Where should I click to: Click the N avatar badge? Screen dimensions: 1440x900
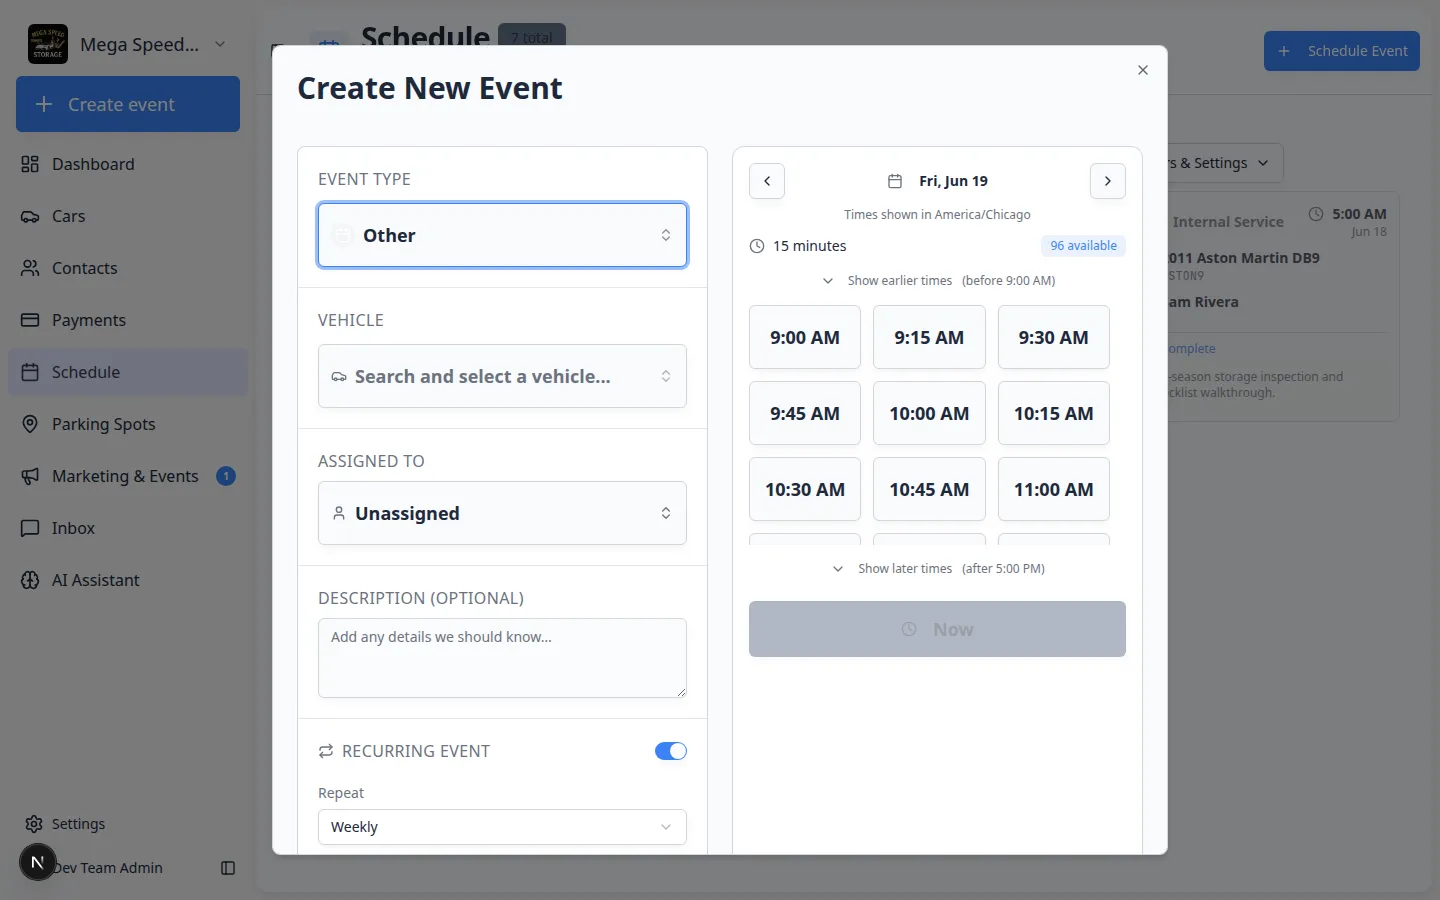[x=38, y=862]
